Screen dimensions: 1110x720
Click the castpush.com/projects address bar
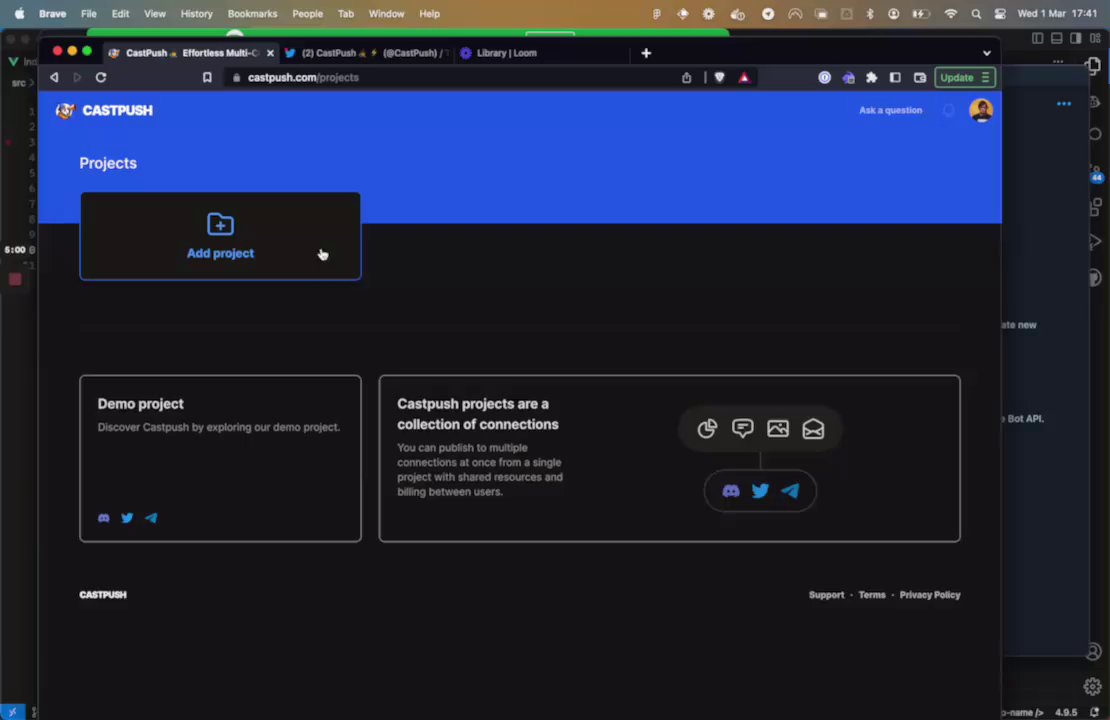point(453,77)
